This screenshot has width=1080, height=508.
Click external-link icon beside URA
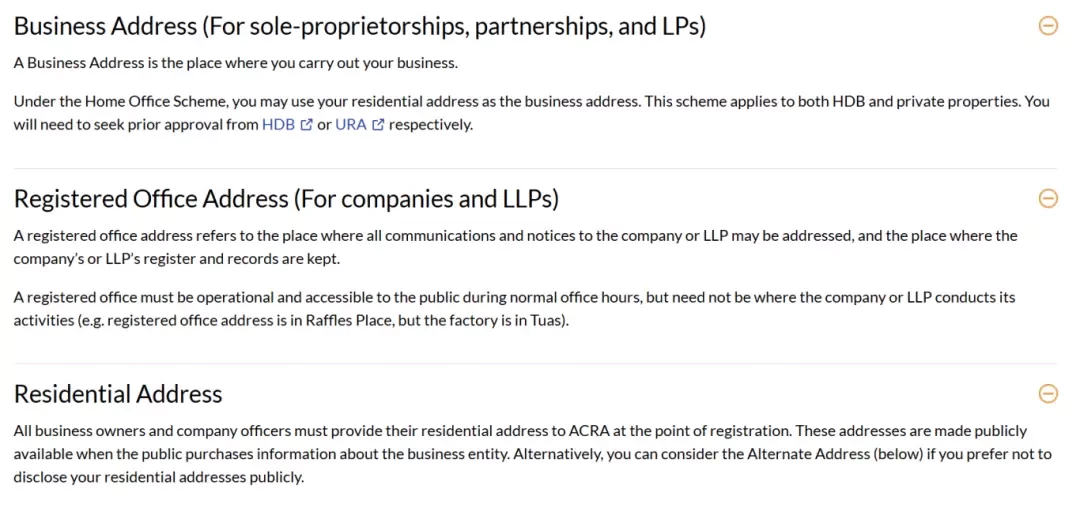(377, 126)
